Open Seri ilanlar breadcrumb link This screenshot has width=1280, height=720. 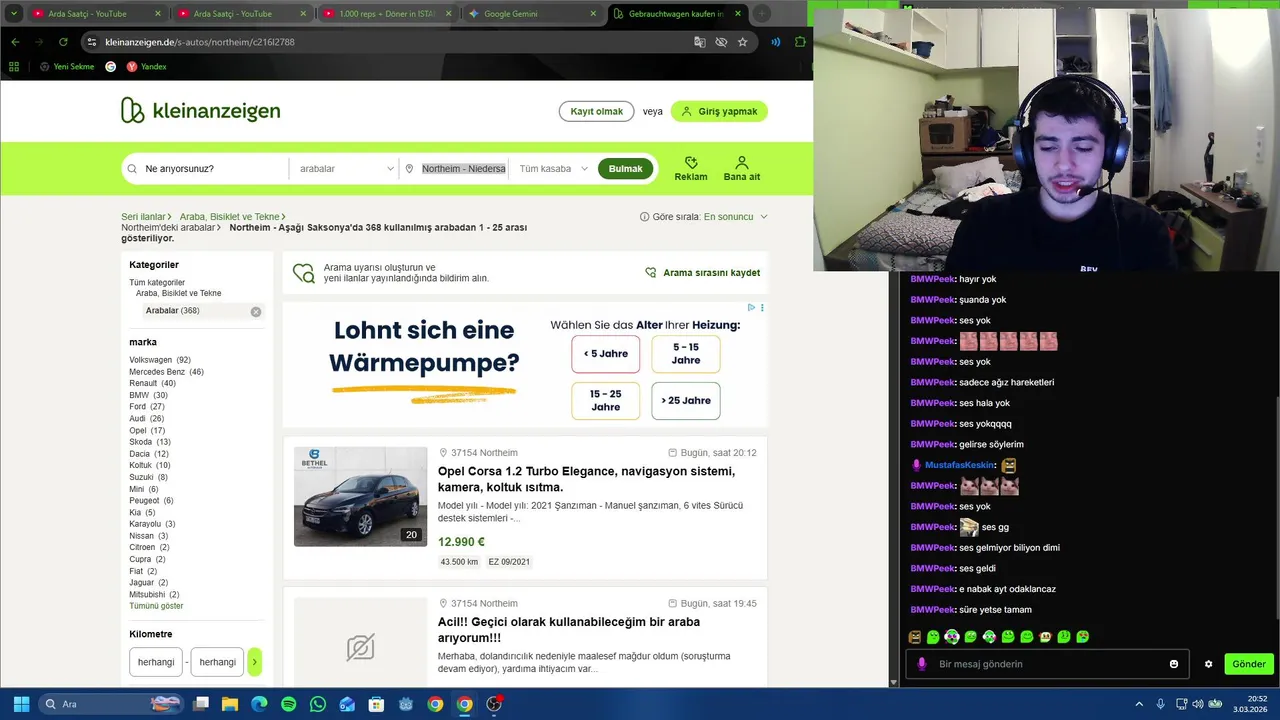(143, 216)
